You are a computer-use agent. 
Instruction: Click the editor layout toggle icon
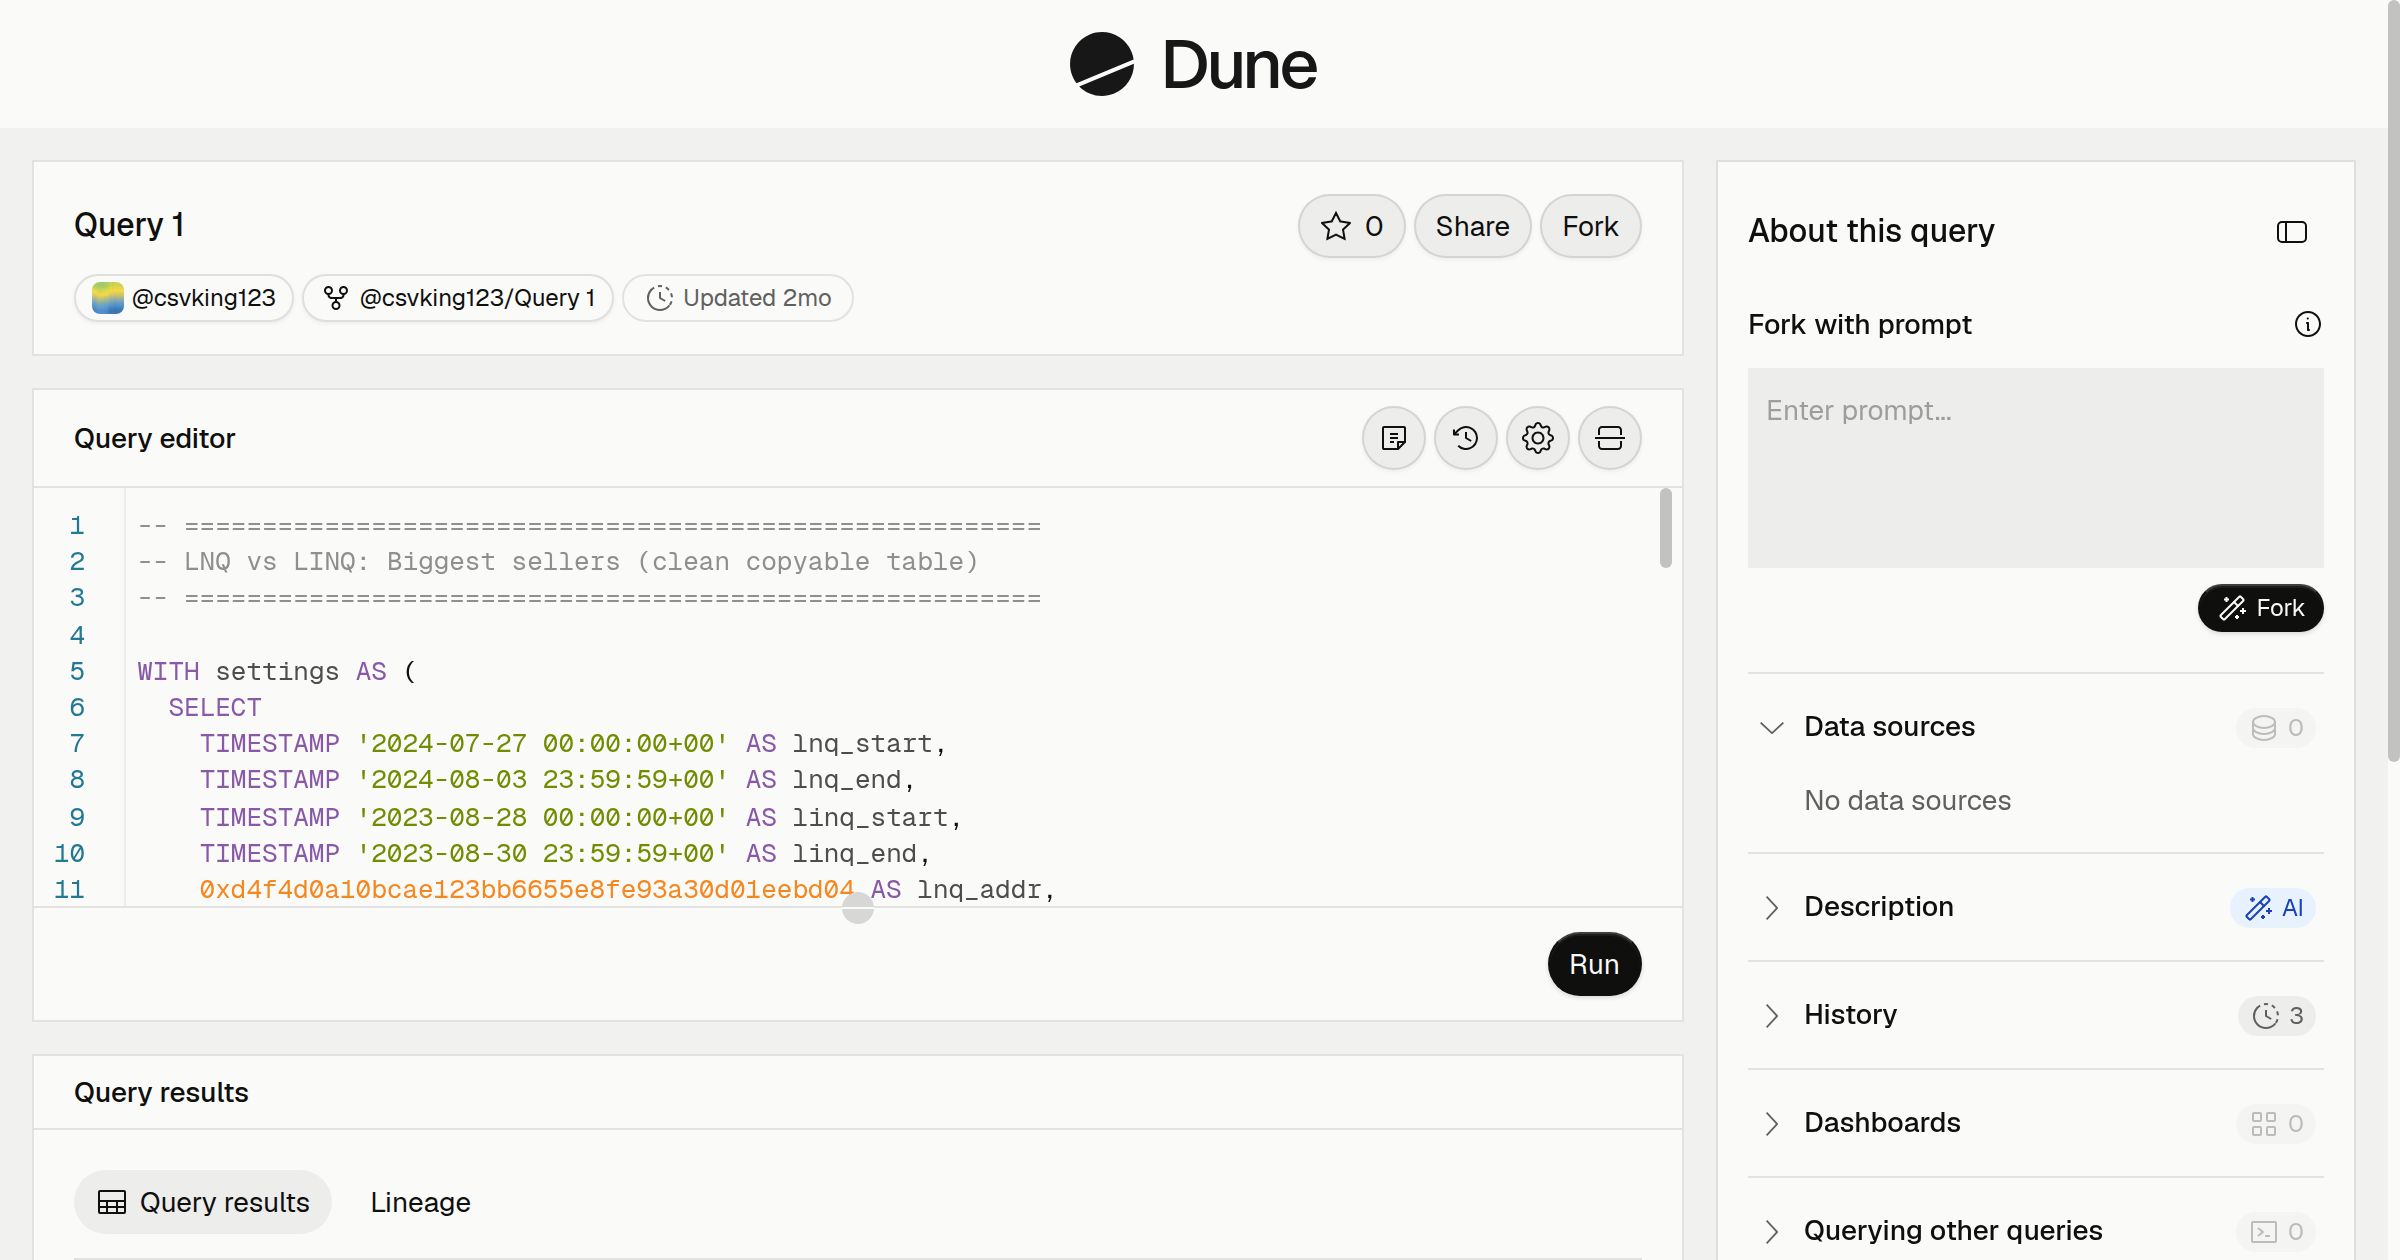pyautogui.click(x=1609, y=438)
